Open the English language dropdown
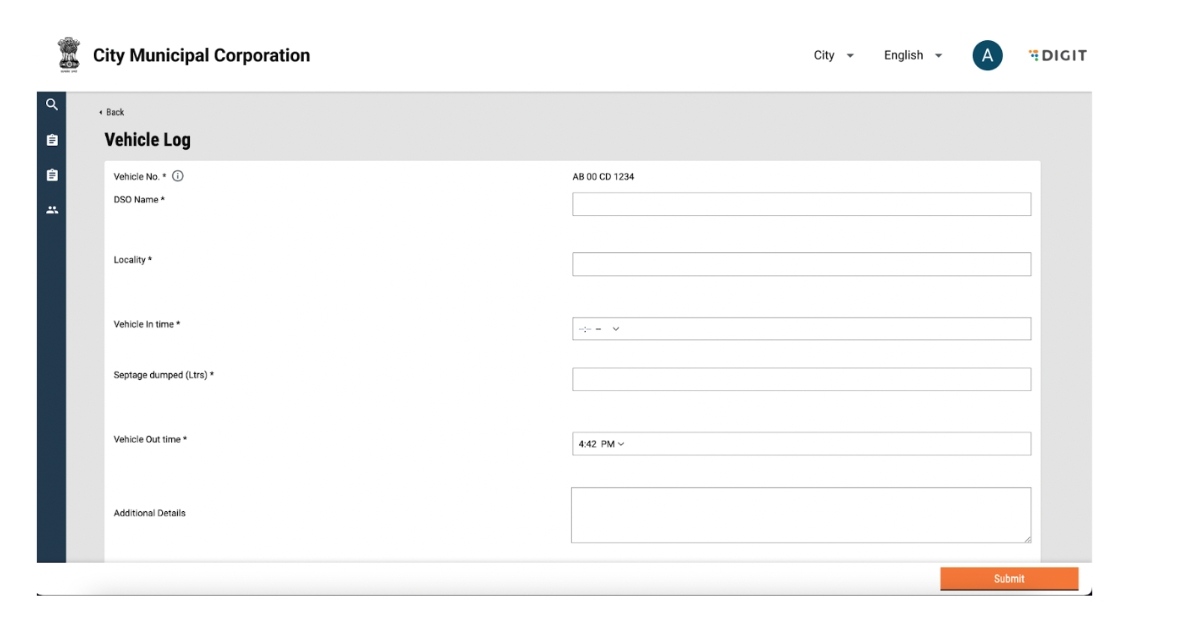 912,56
